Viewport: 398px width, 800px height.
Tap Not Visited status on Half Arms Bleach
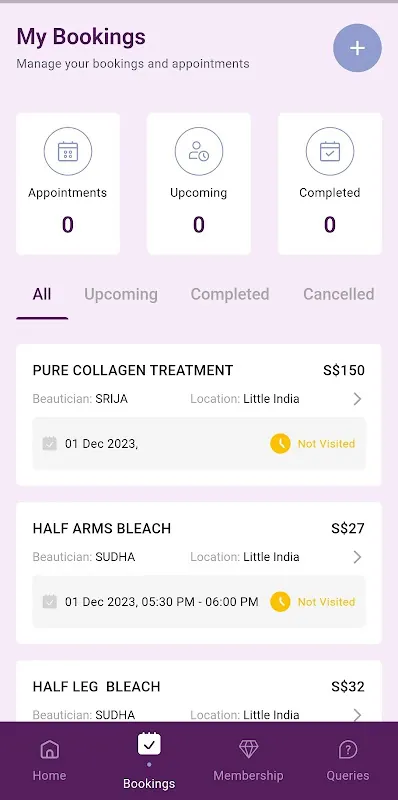(x=327, y=602)
